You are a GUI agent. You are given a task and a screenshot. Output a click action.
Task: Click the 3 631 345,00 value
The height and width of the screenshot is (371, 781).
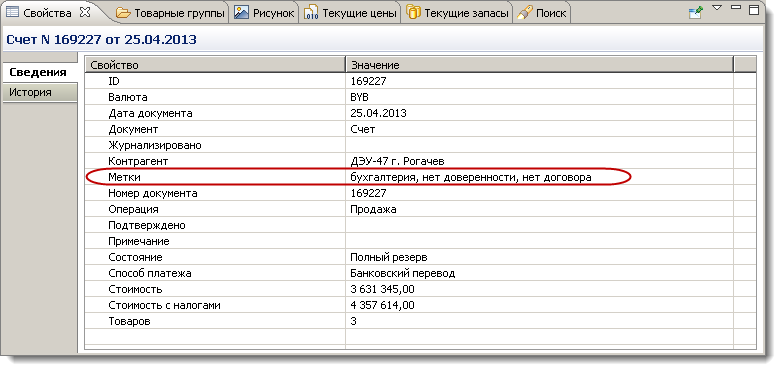tap(383, 289)
